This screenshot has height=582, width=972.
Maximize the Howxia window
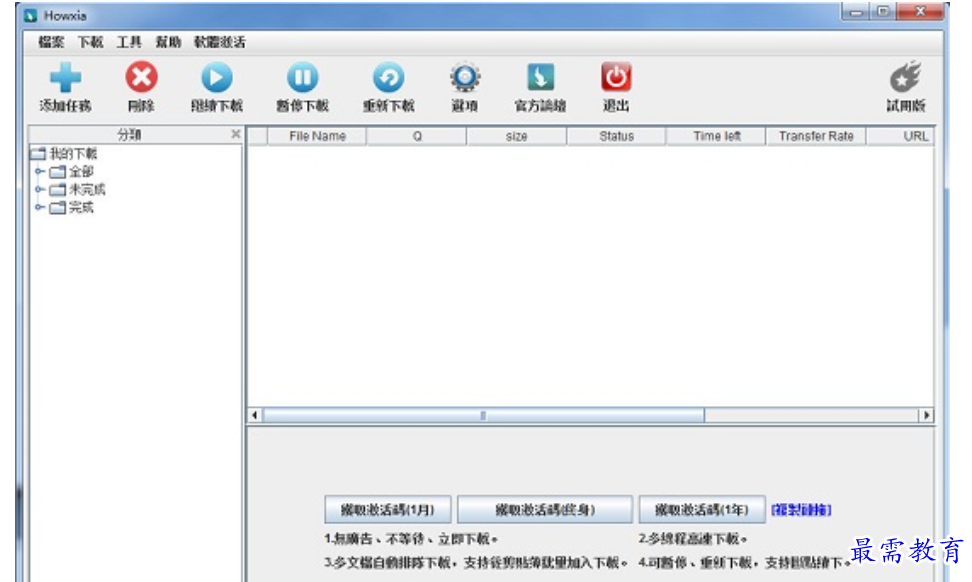(x=883, y=11)
